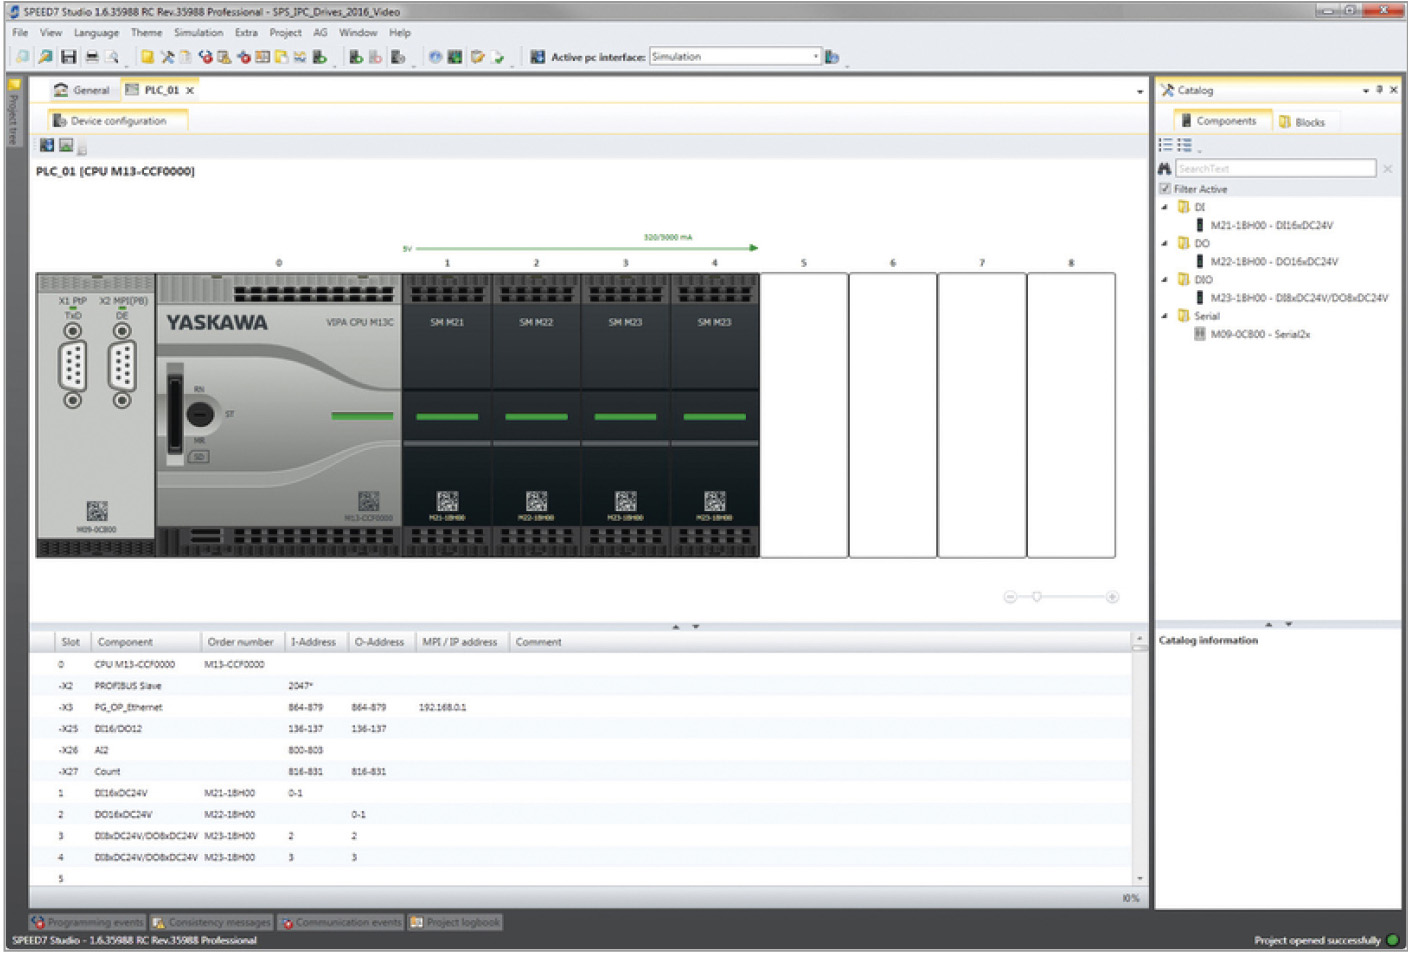Open the Programming events panel
This screenshot has width=1408, height=954.
88,922
